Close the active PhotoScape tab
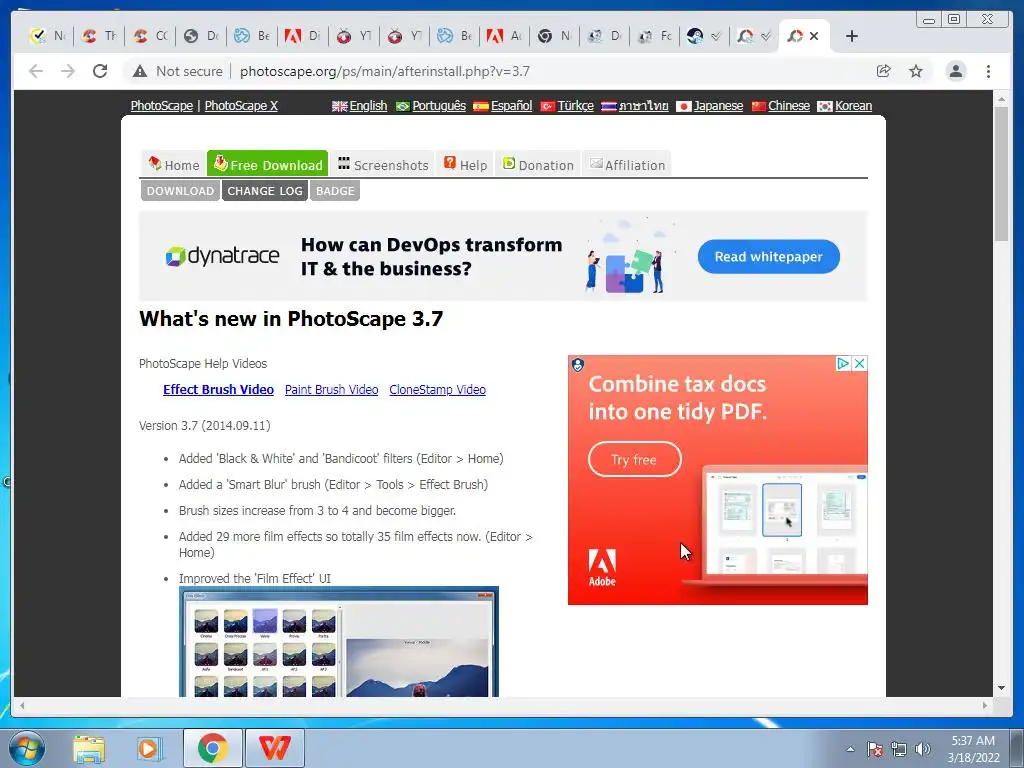The image size is (1024, 768). (x=814, y=36)
